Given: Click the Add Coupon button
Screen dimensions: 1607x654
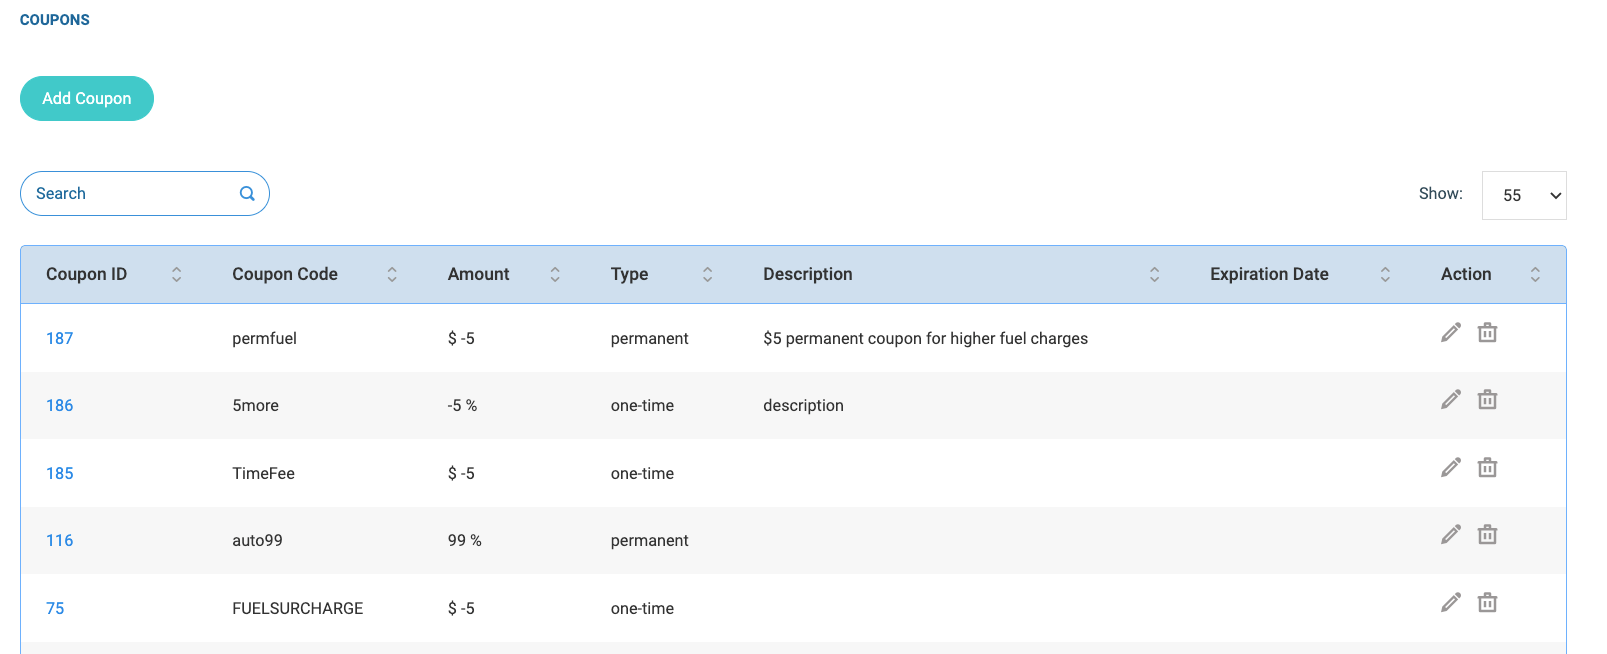Looking at the screenshot, I should point(87,99).
